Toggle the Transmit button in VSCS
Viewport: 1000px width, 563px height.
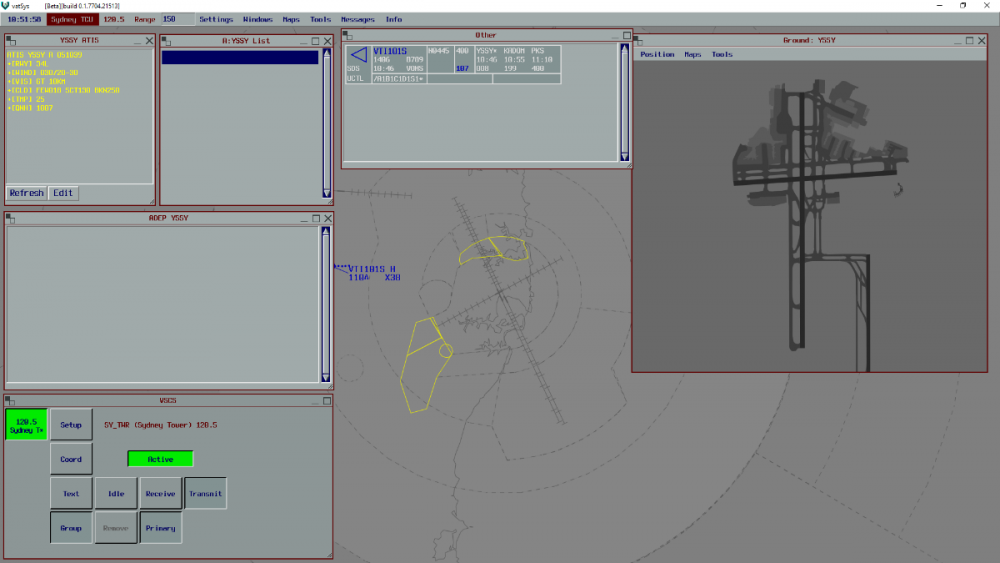click(x=205, y=493)
